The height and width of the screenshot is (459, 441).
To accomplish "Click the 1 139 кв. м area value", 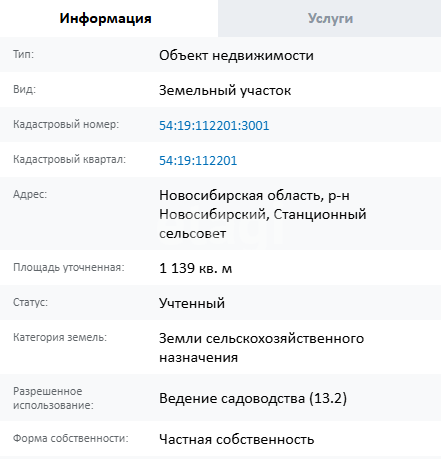I will tap(195, 268).
